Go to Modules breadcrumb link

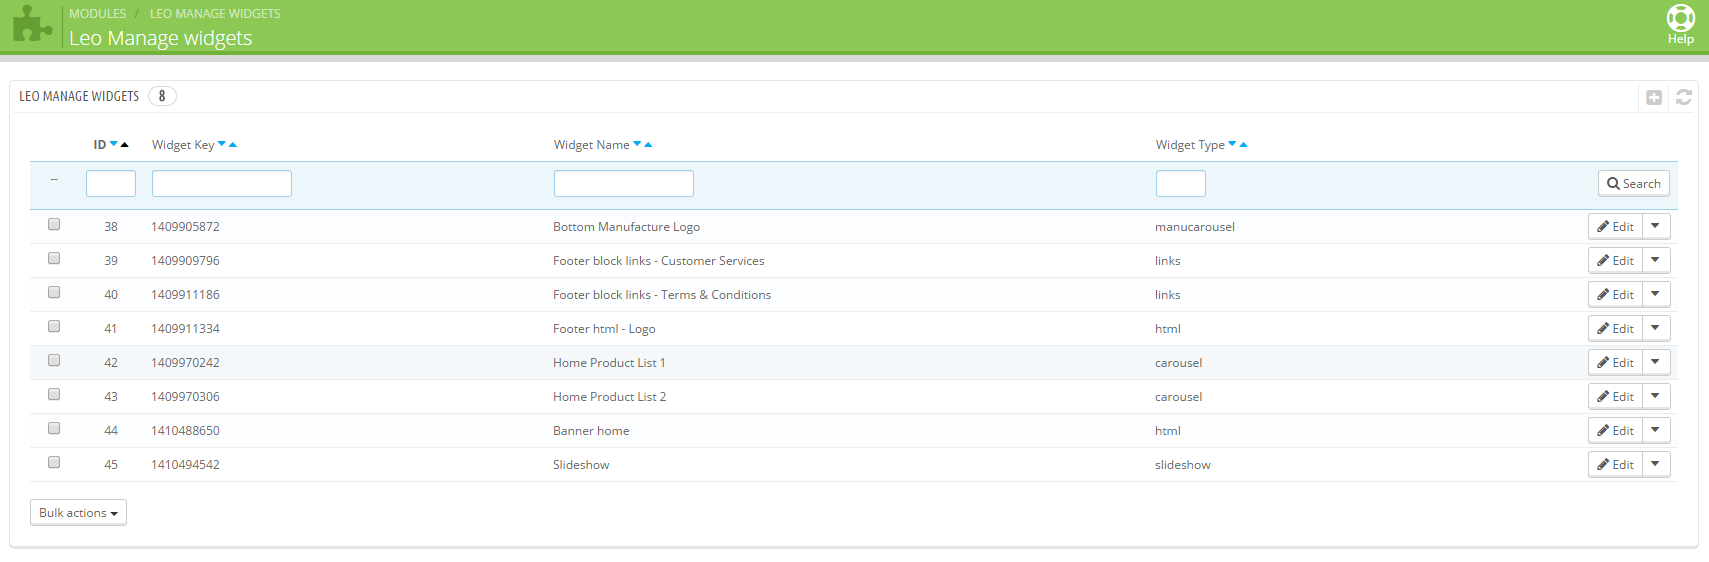click(97, 14)
